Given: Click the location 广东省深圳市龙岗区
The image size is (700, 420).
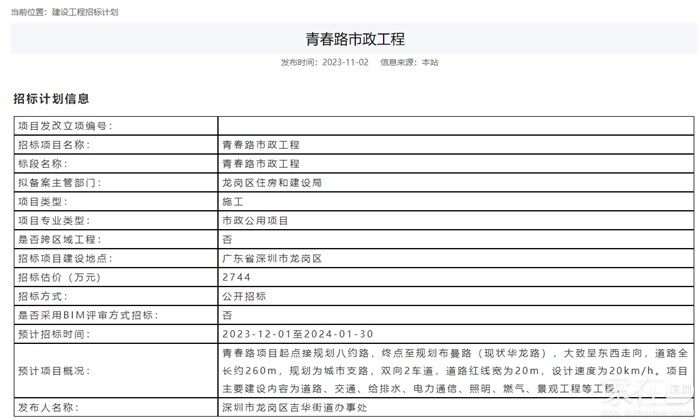Looking at the screenshot, I should tap(272, 258).
